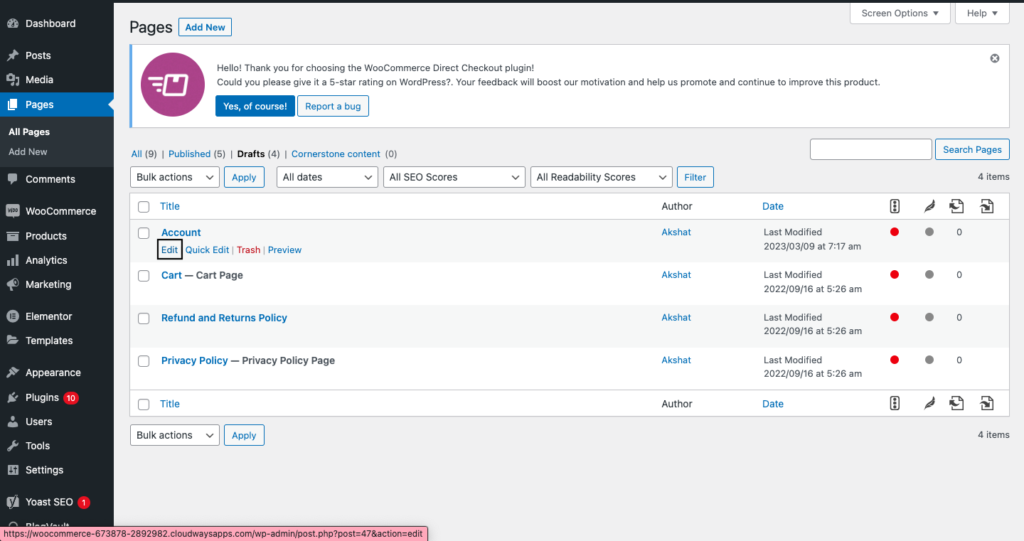1024x541 pixels.
Task: Click the Tools wrench icon
Action: pyautogui.click(x=12, y=446)
